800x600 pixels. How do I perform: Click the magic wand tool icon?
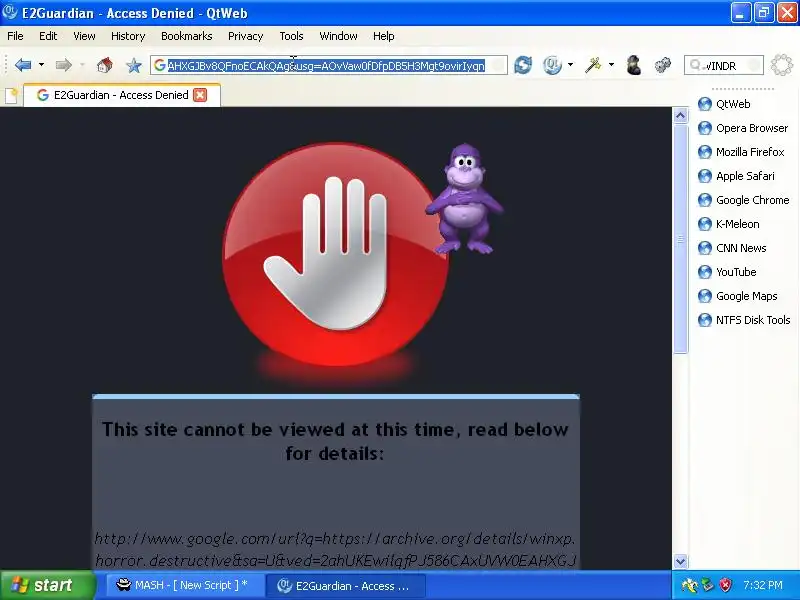point(592,65)
